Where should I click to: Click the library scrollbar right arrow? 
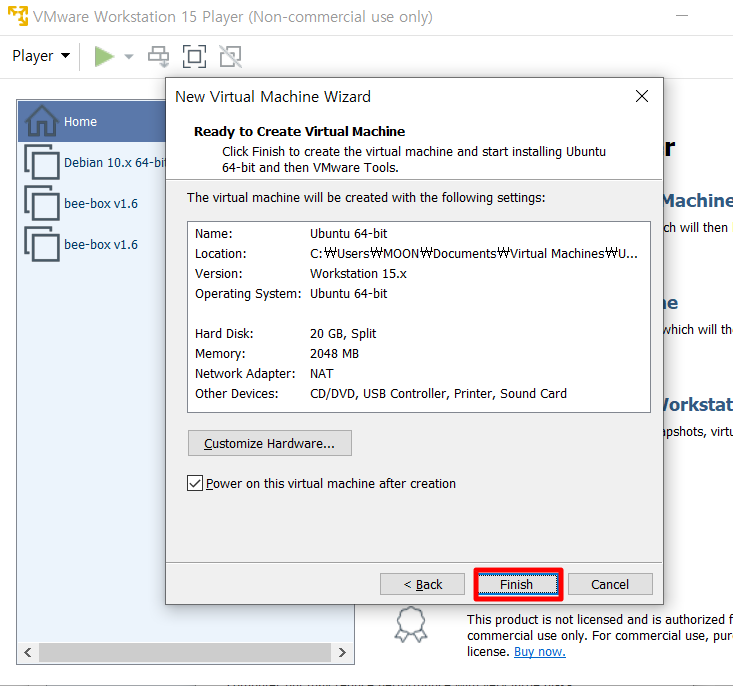pyautogui.click(x=342, y=652)
